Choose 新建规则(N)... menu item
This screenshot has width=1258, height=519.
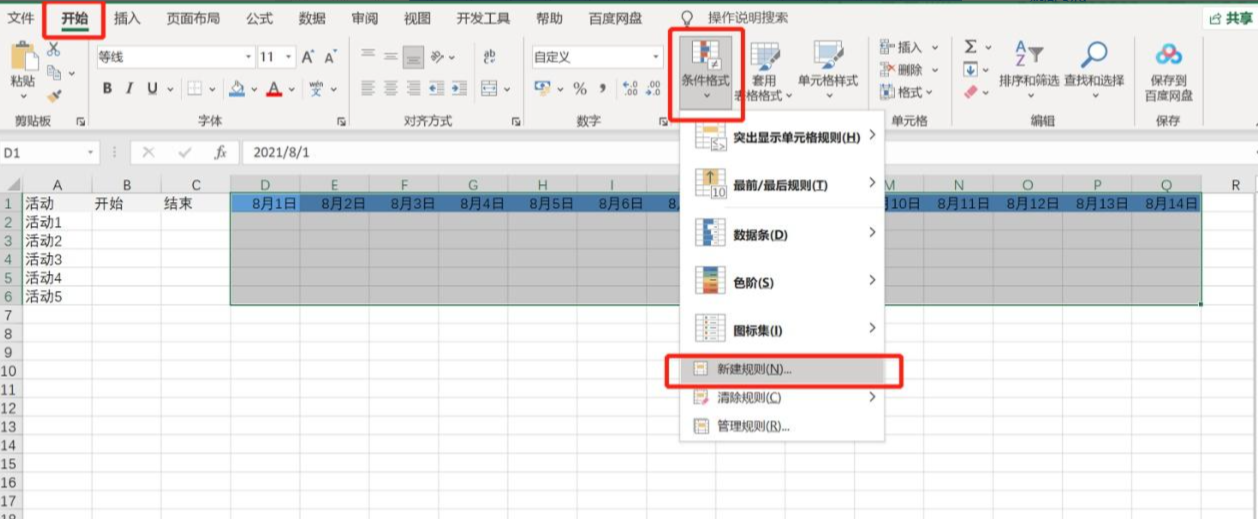783,369
